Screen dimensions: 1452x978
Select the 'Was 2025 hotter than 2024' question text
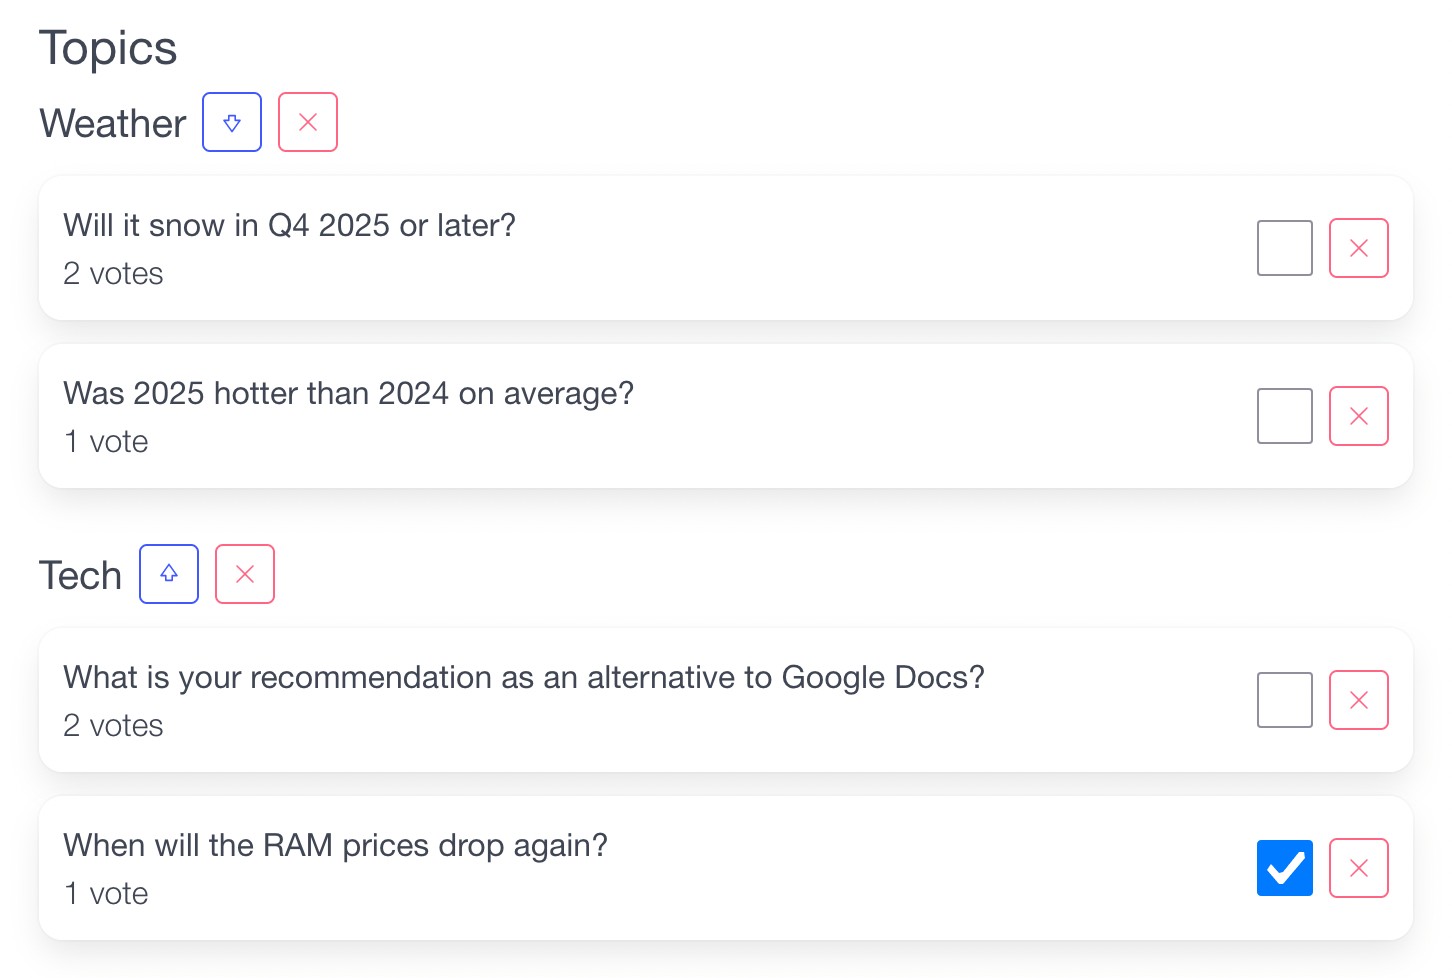tap(348, 393)
